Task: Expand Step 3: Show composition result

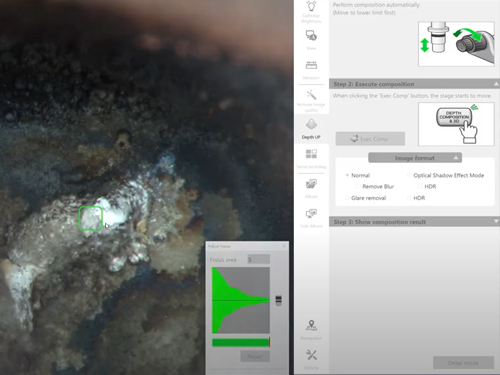Action: 414,222
